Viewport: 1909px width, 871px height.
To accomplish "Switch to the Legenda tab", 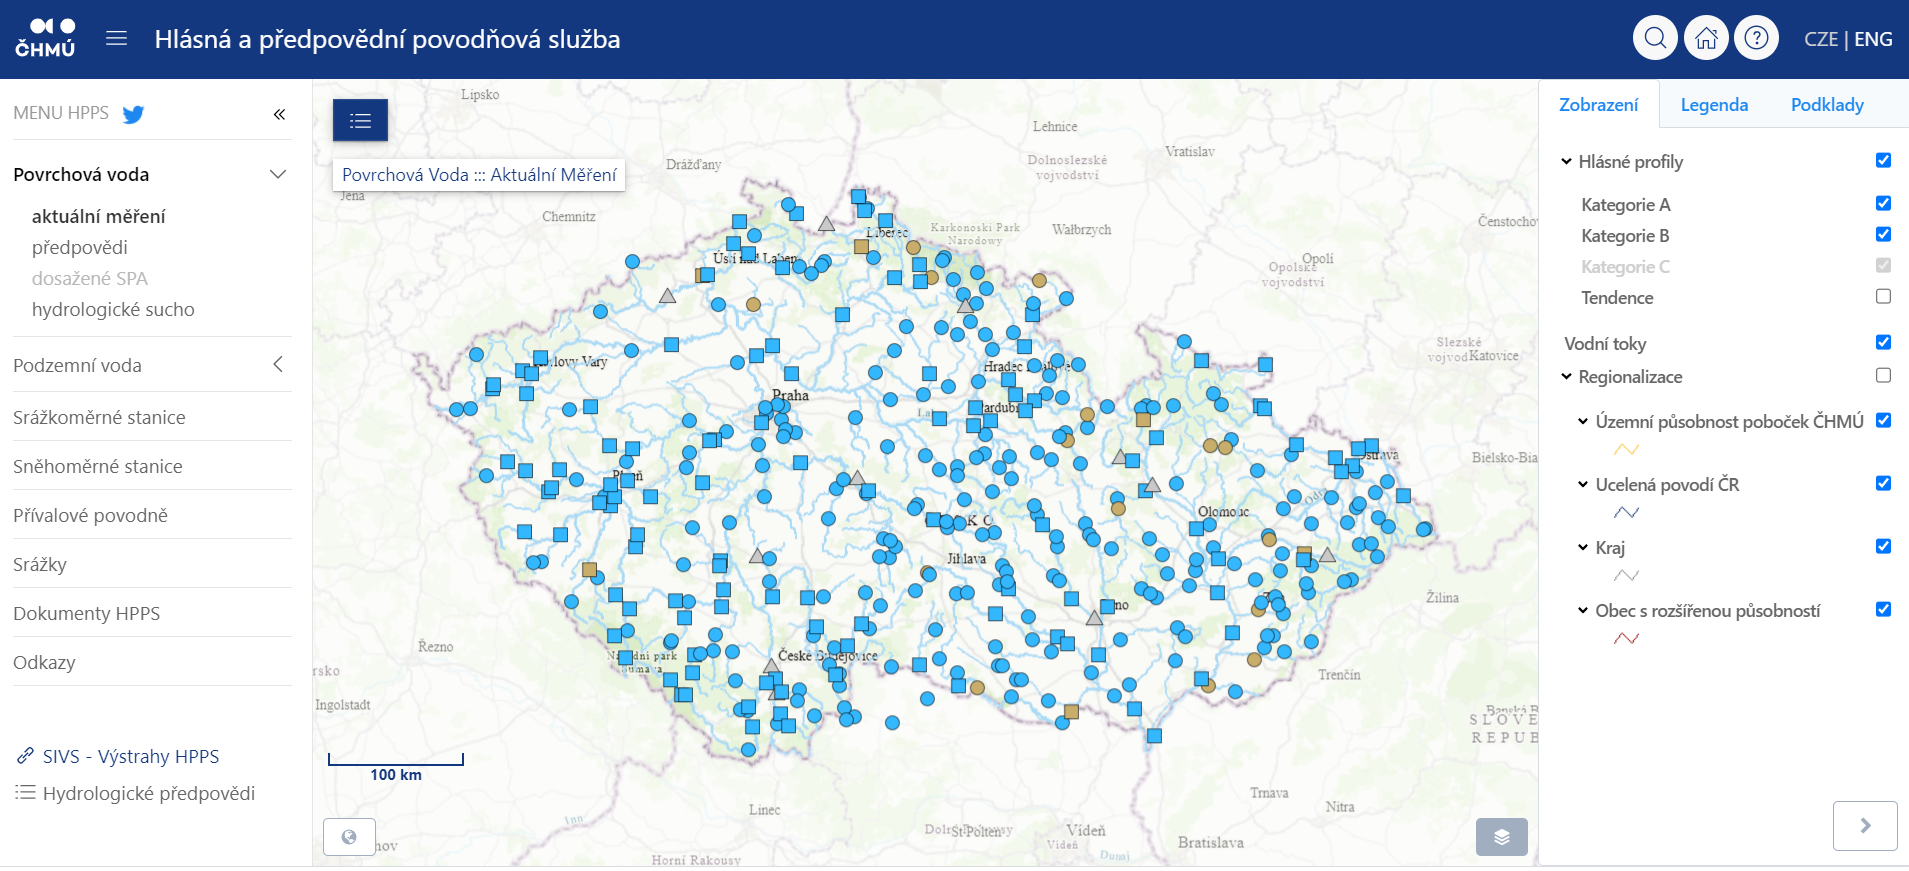I will click(1714, 105).
